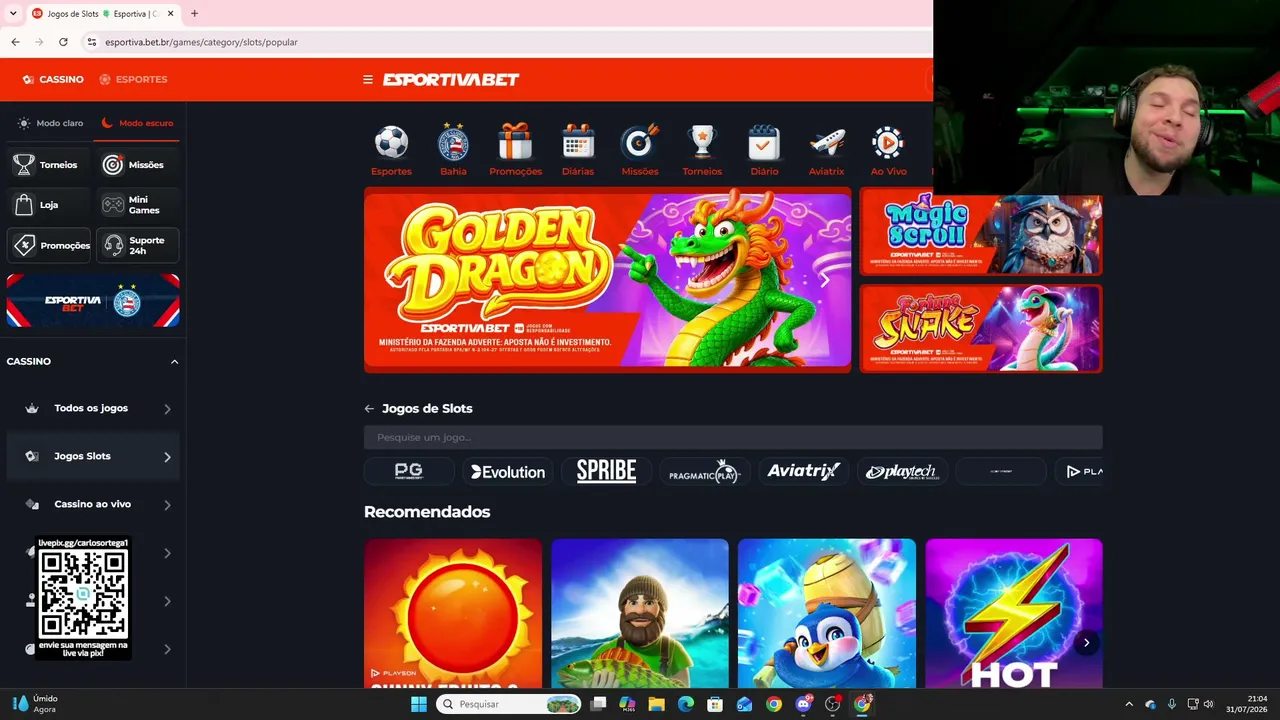Screen dimensions: 1280x720
Task: Open File Explorer from the taskbar
Action: click(x=656, y=704)
